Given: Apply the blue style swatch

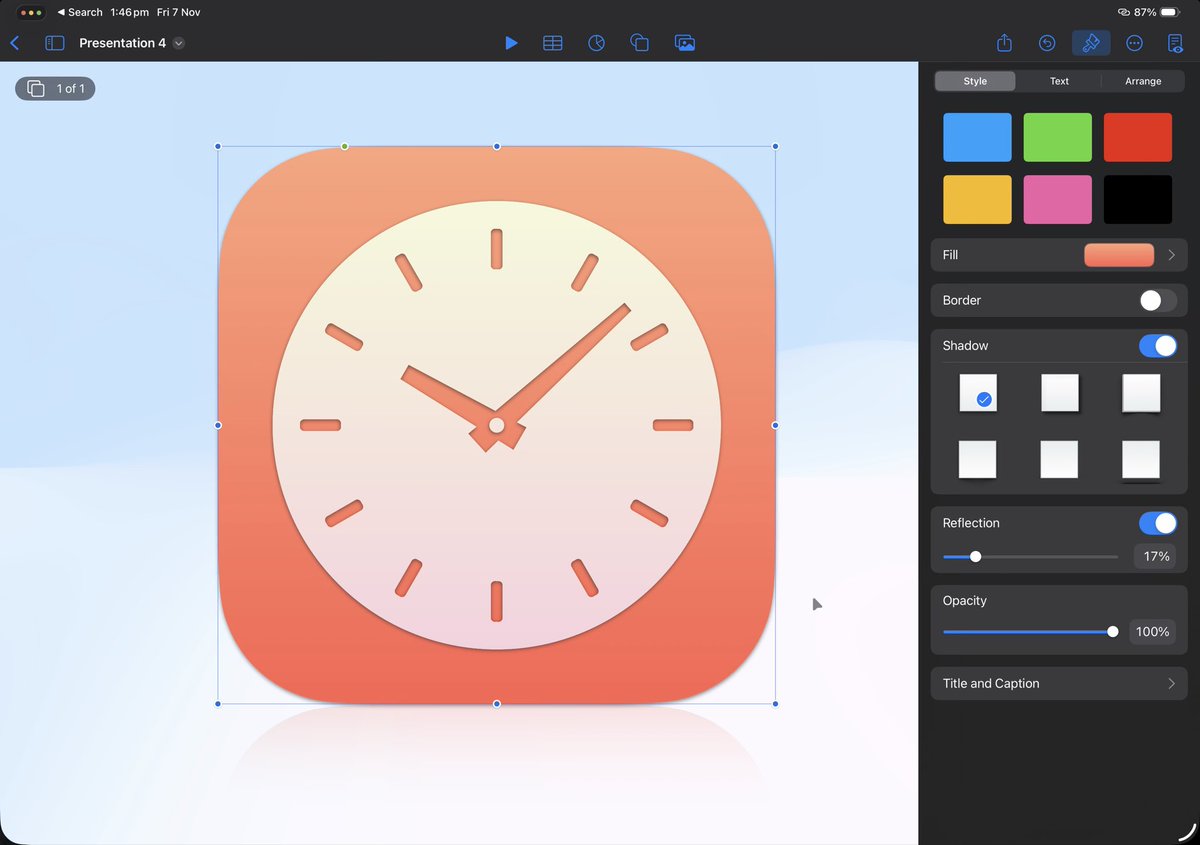Looking at the screenshot, I should 977,137.
